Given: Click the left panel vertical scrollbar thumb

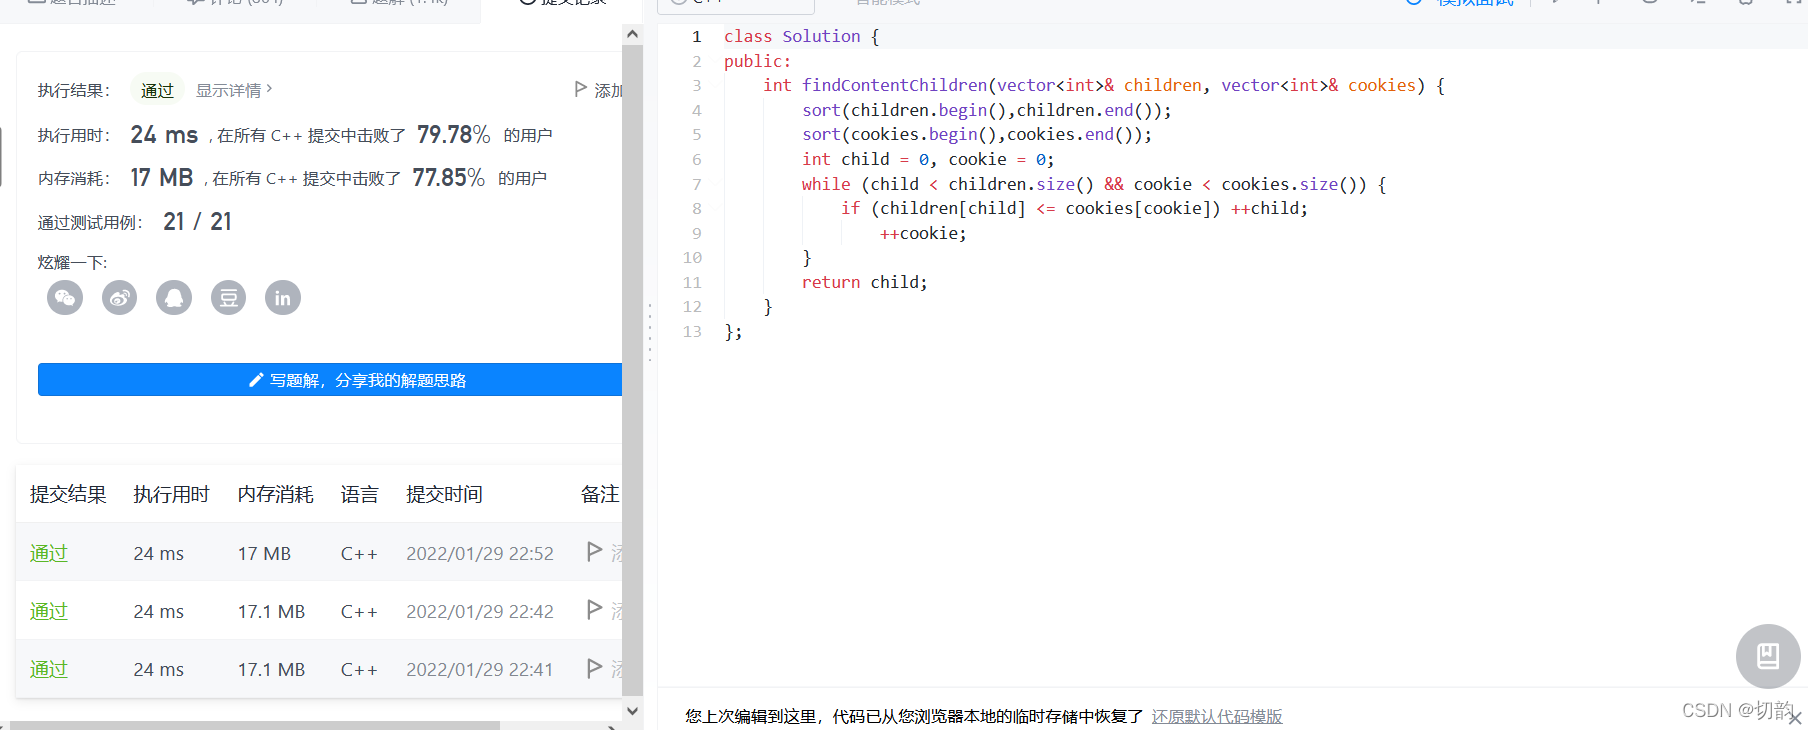Looking at the screenshot, I should [x=632, y=368].
